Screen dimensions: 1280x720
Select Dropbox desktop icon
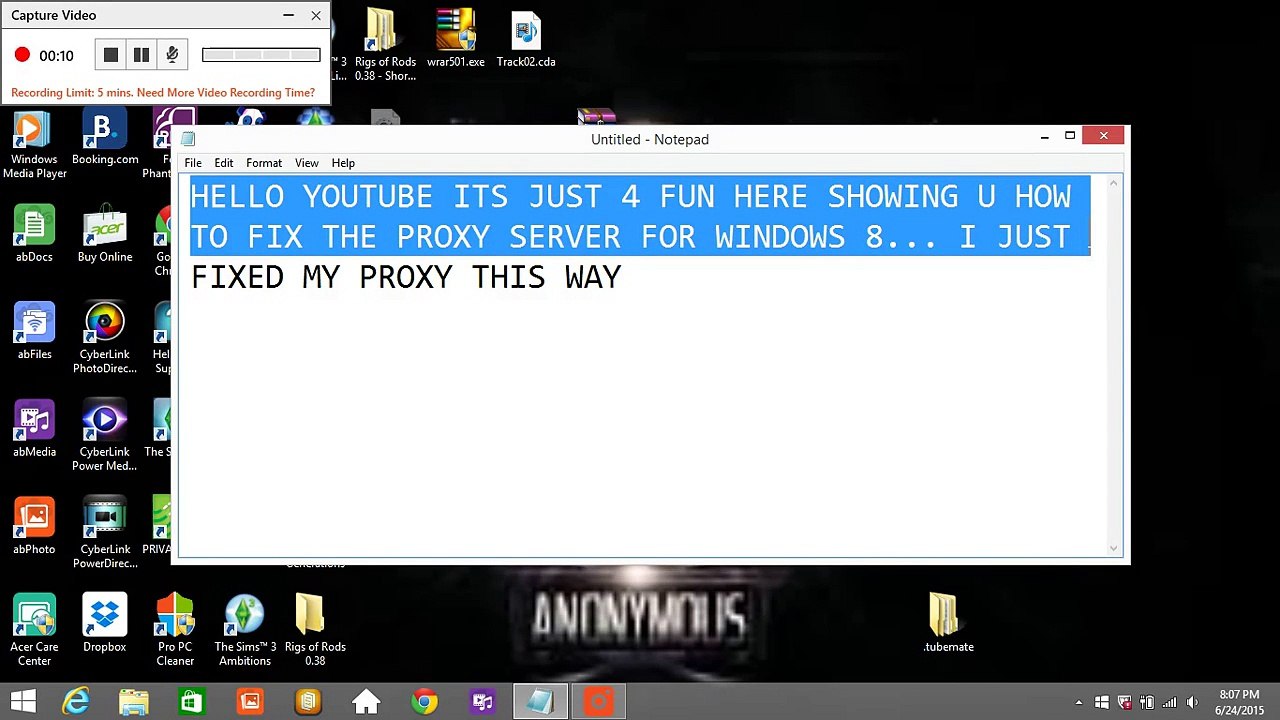pyautogui.click(x=105, y=624)
